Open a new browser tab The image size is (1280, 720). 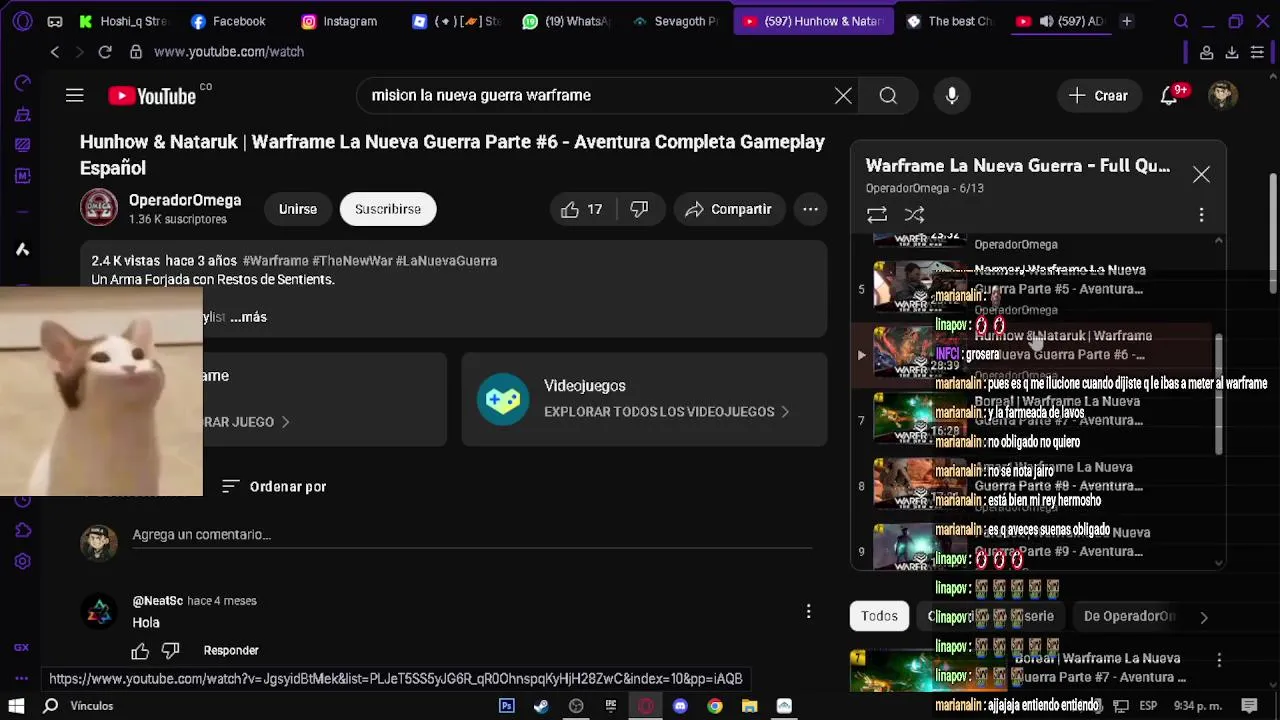pos(1127,21)
